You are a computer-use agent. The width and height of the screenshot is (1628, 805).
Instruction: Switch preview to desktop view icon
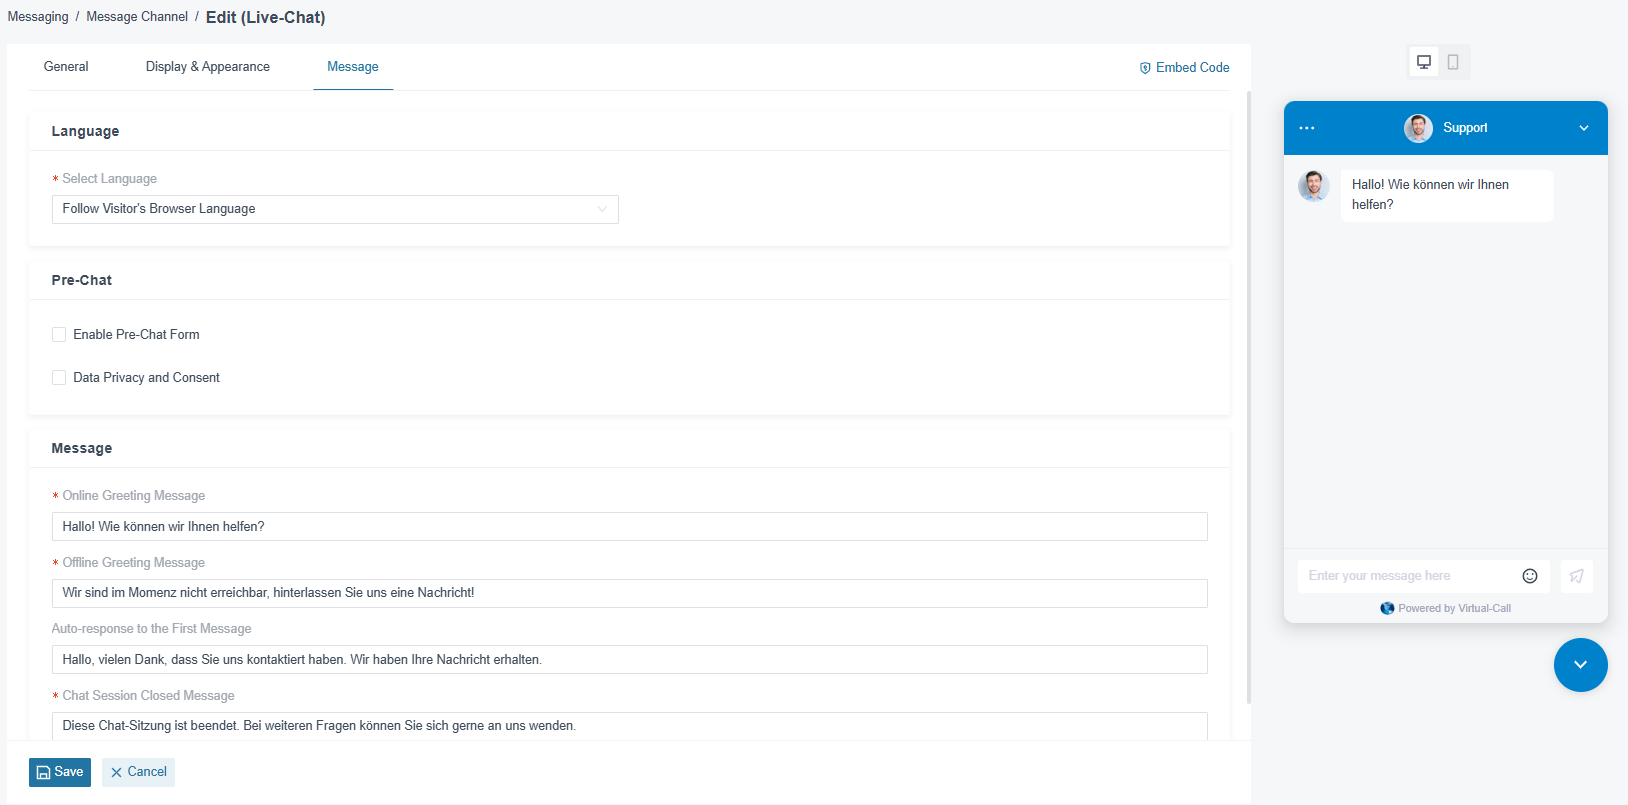coord(1424,62)
